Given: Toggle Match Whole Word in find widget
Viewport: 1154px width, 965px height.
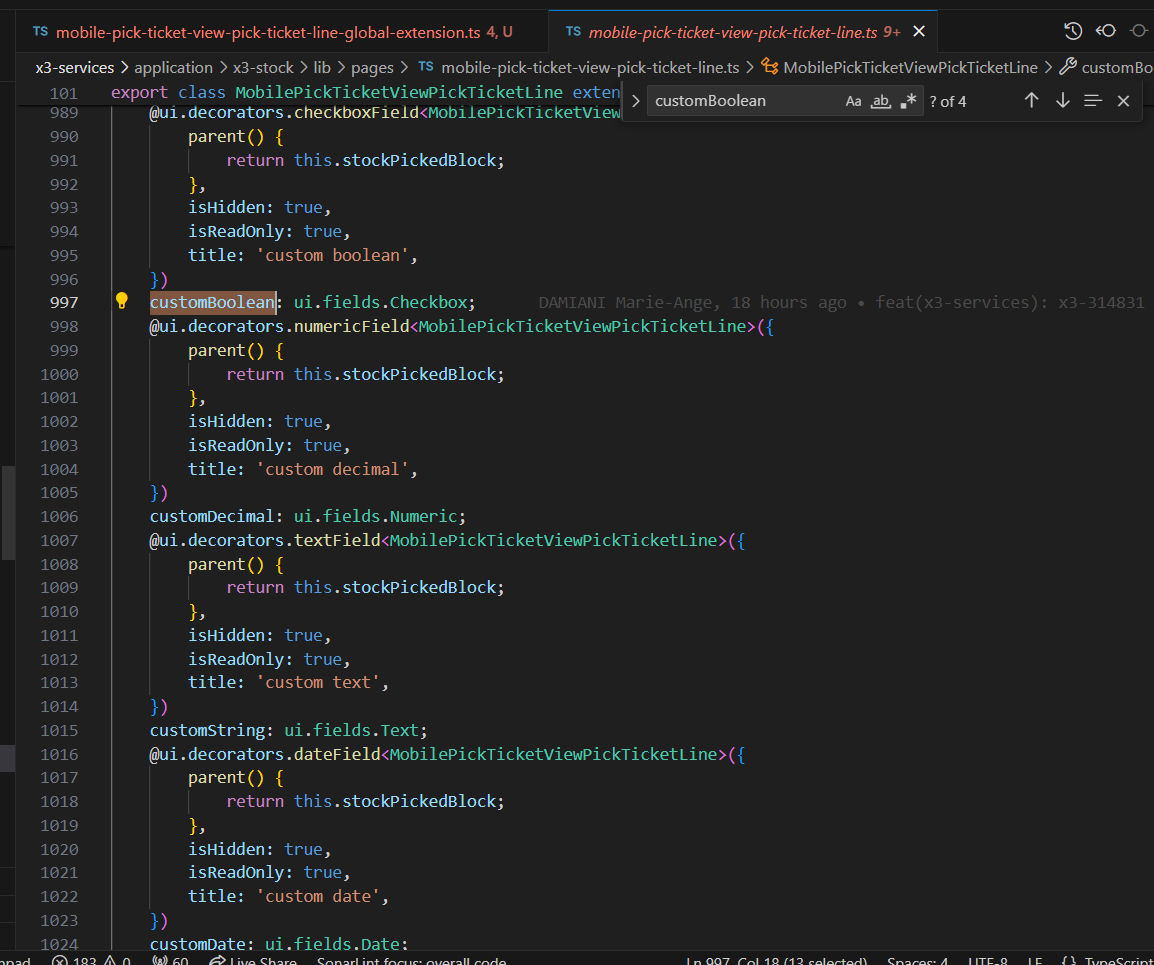Looking at the screenshot, I should [x=880, y=101].
